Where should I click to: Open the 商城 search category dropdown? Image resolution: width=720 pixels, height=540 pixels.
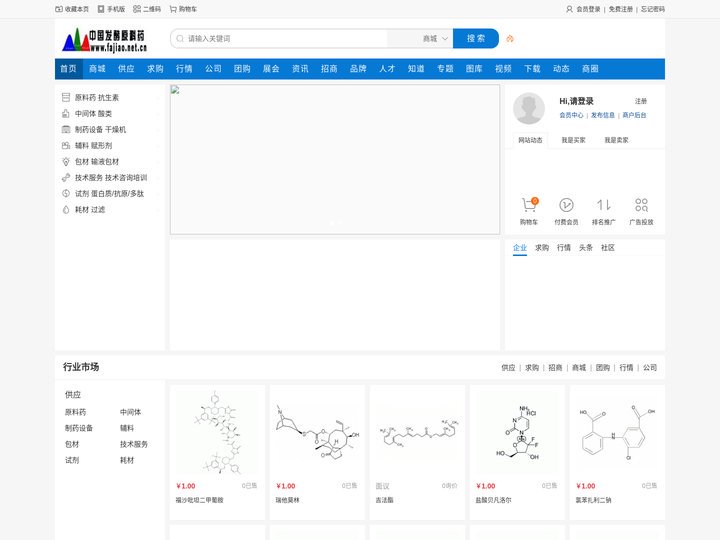(435, 39)
